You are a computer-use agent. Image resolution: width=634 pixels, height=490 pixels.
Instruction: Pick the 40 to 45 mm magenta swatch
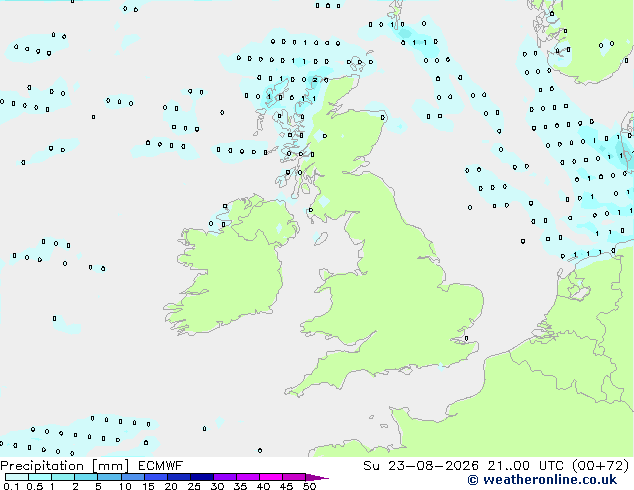271,477
